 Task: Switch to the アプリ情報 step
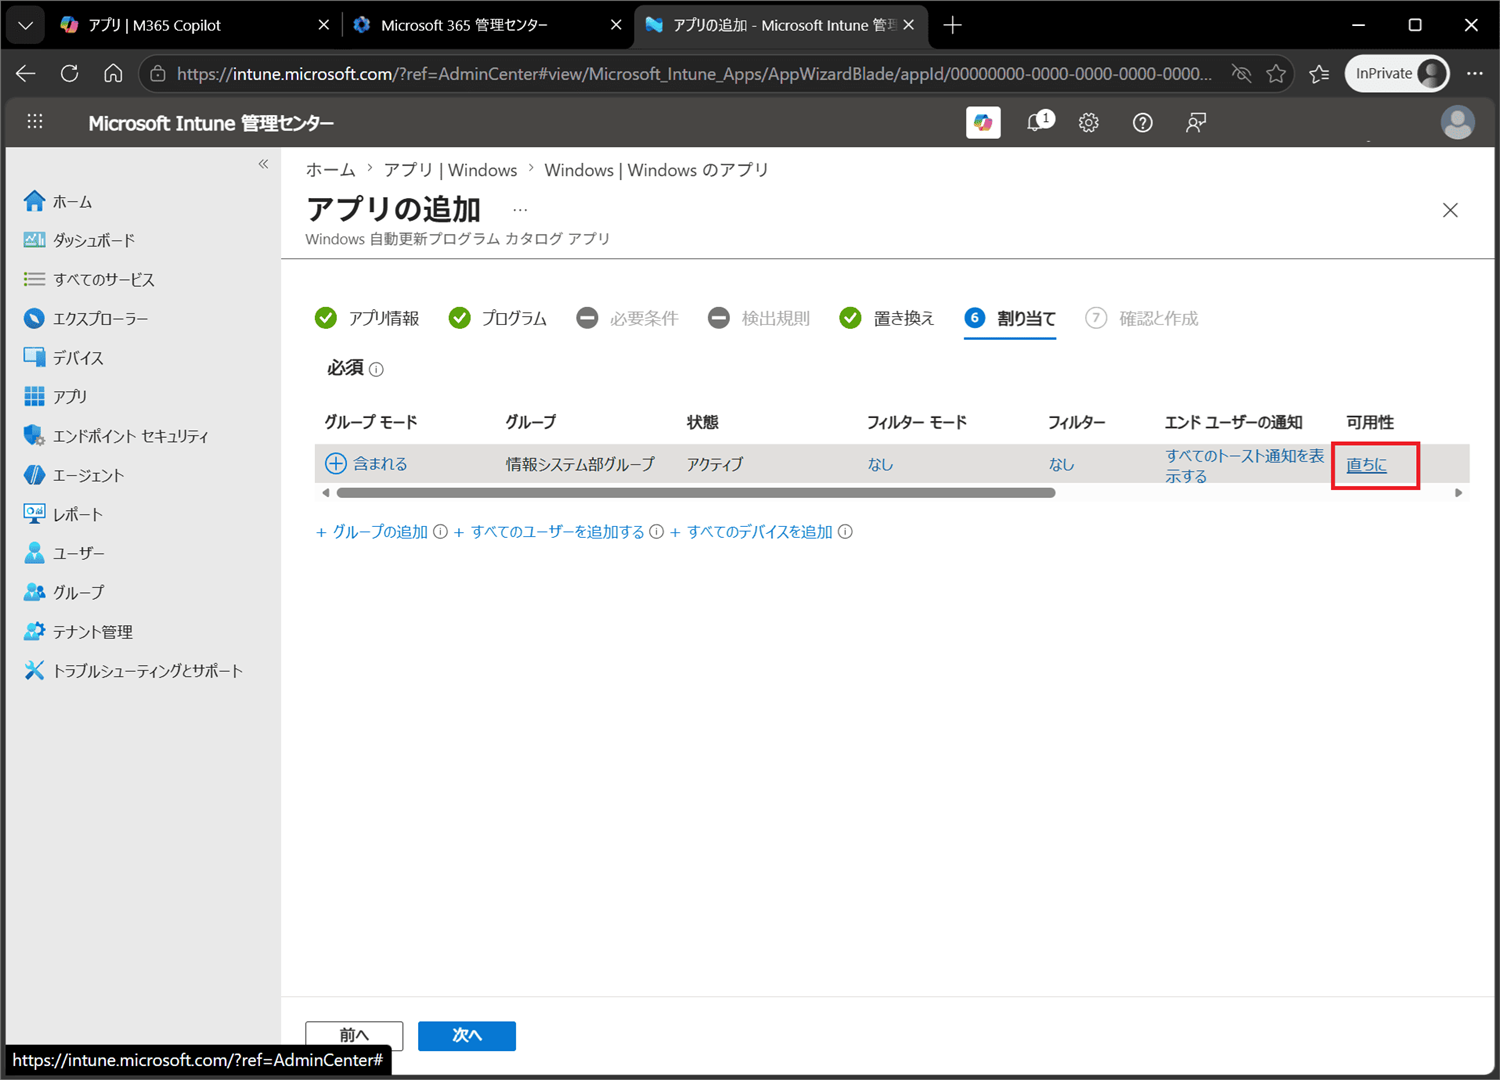pyautogui.click(x=367, y=318)
